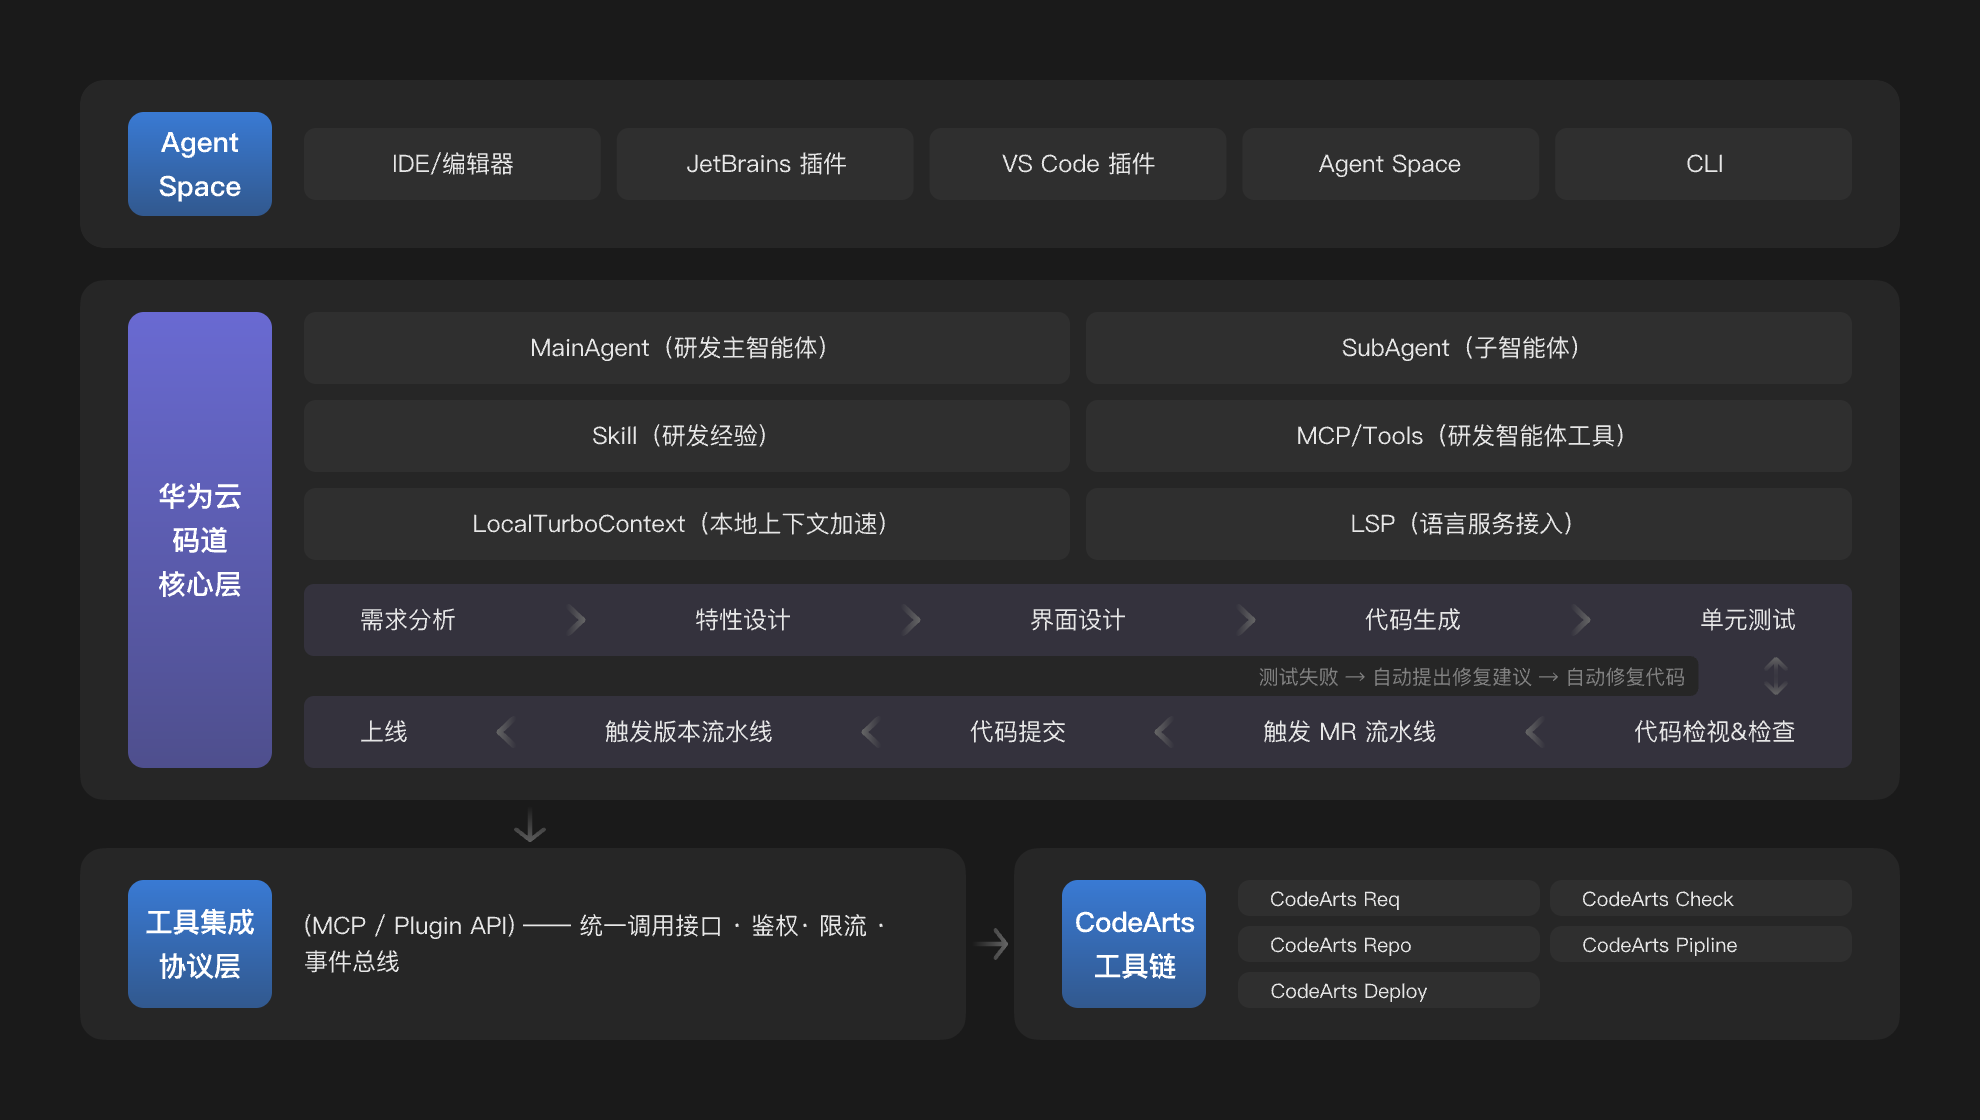Click the left chevron before 代码提交
Image resolution: width=1980 pixels, height=1120 pixels.
pyautogui.click(x=871, y=732)
